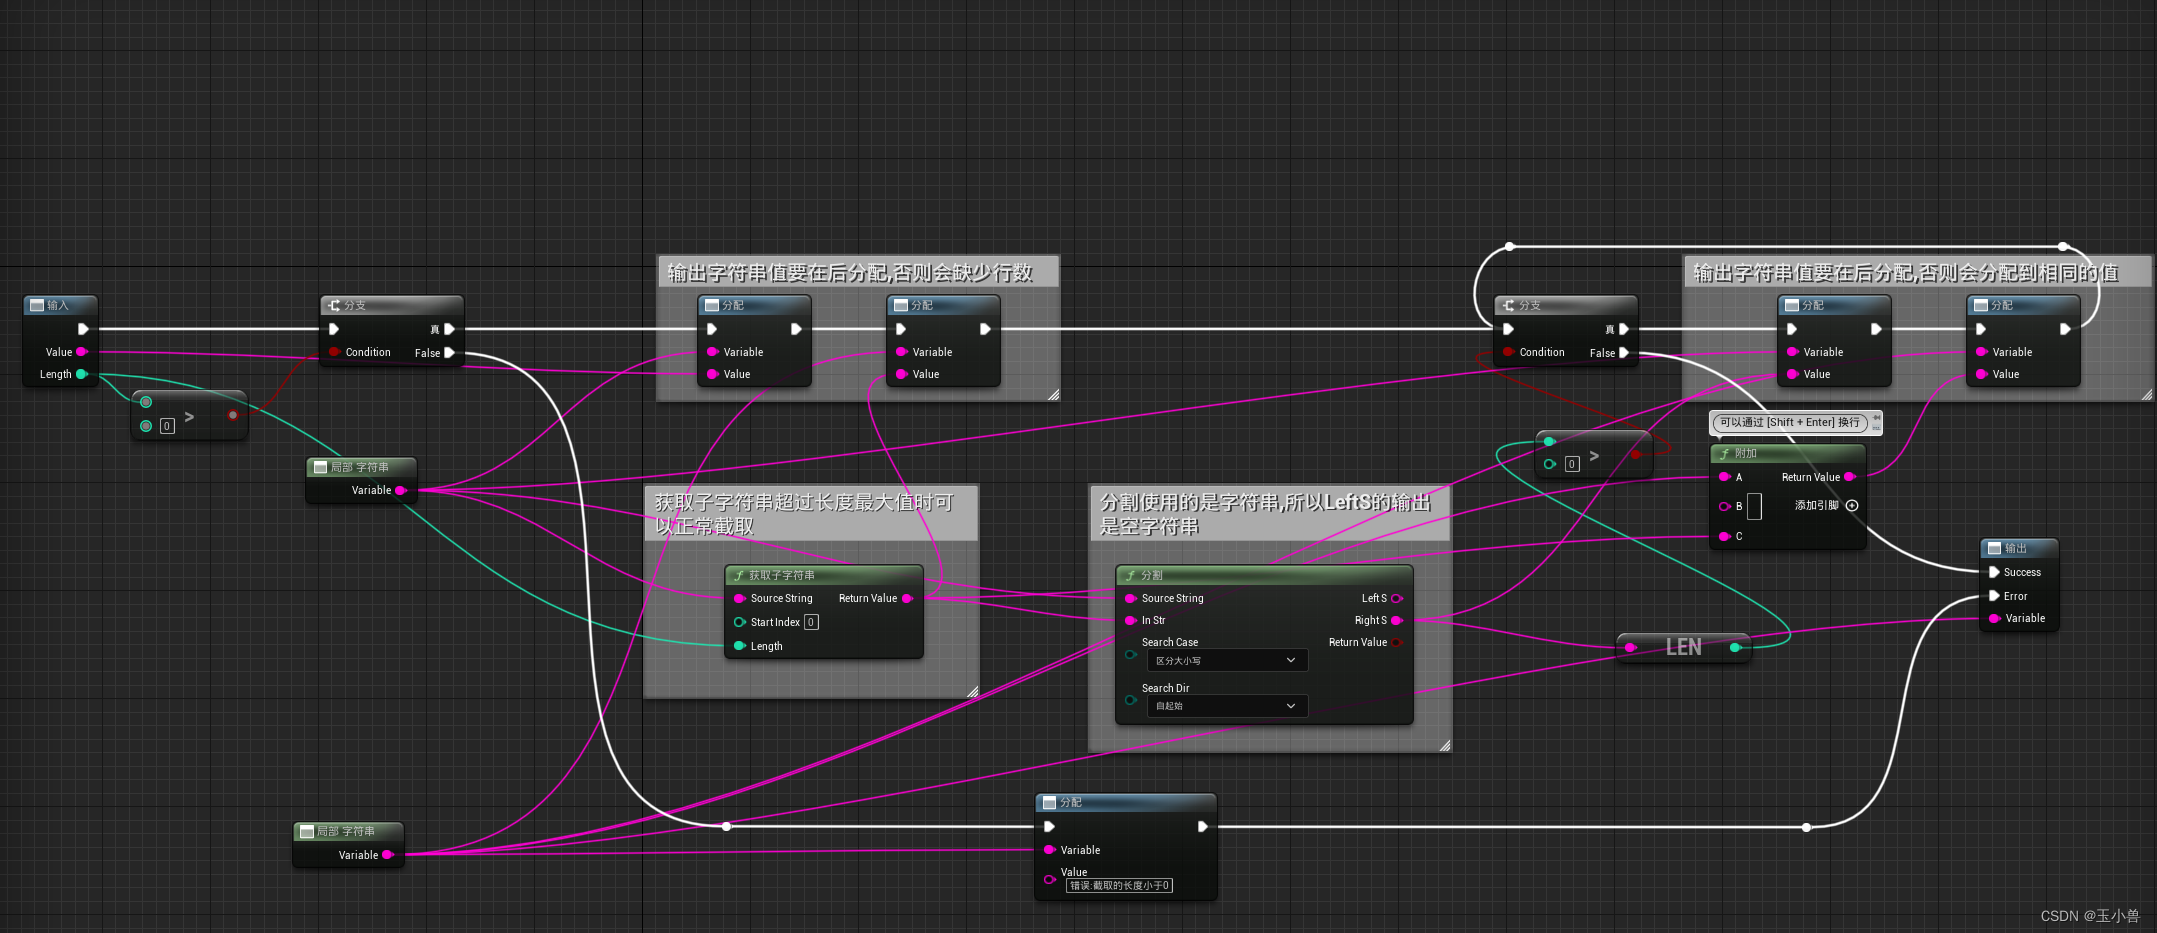The width and height of the screenshot is (2157, 933).
Task: Click the Variable pin on bottom 分配 node
Action: (1049, 850)
